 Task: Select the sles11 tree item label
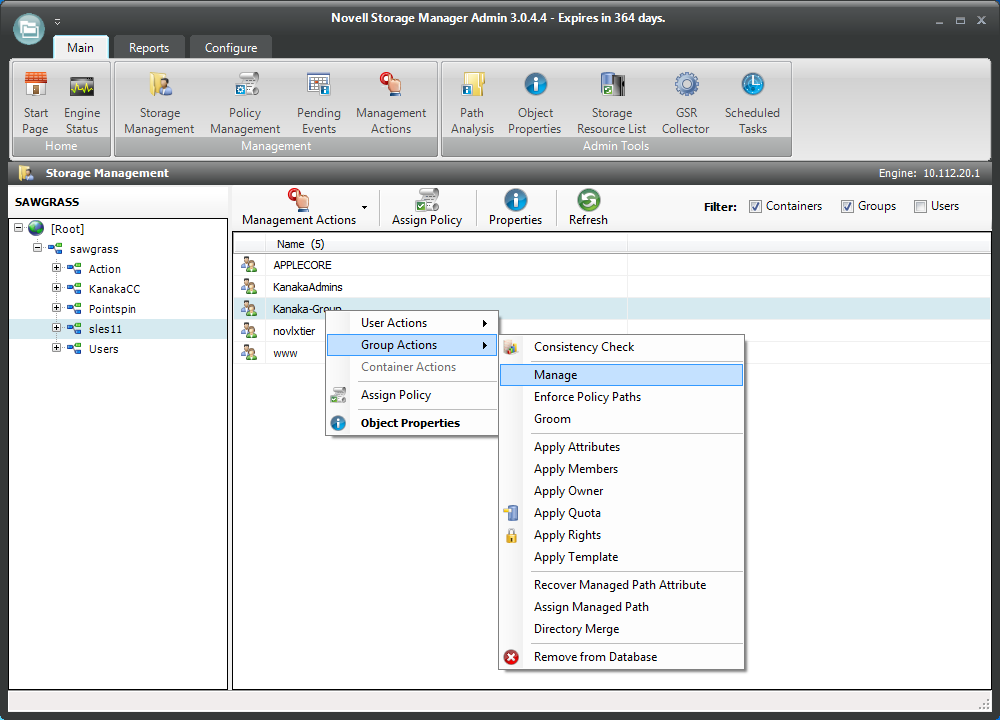[x=105, y=329]
